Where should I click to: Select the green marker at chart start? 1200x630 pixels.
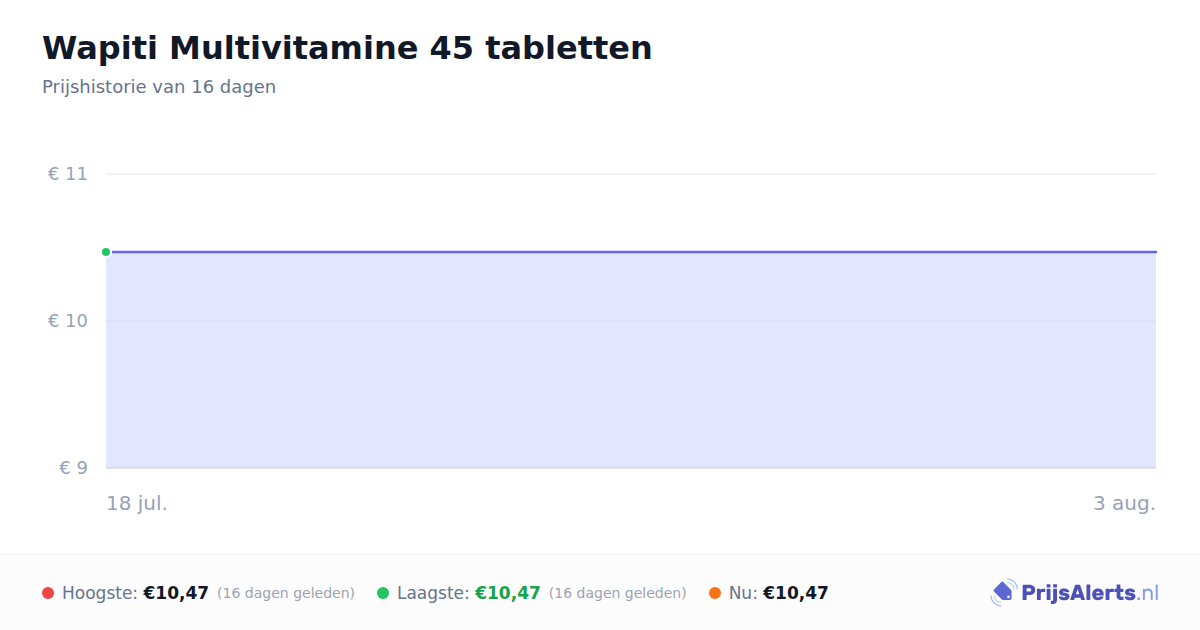click(106, 252)
